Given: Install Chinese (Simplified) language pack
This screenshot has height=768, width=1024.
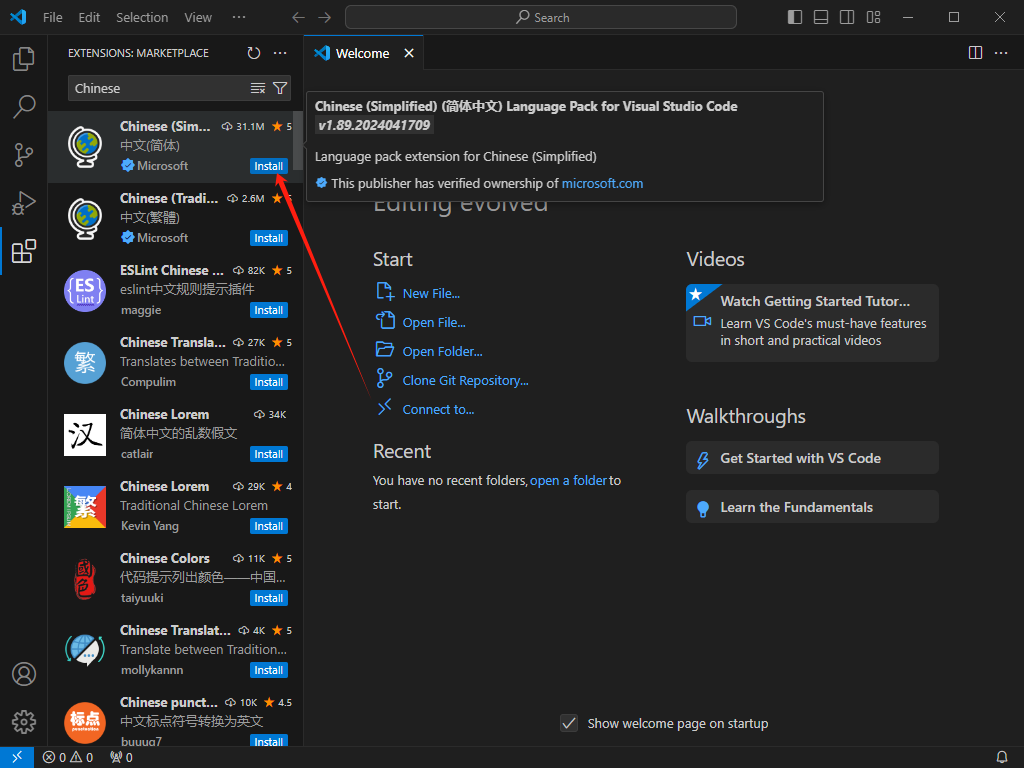Looking at the screenshot, I should point(268,166).
